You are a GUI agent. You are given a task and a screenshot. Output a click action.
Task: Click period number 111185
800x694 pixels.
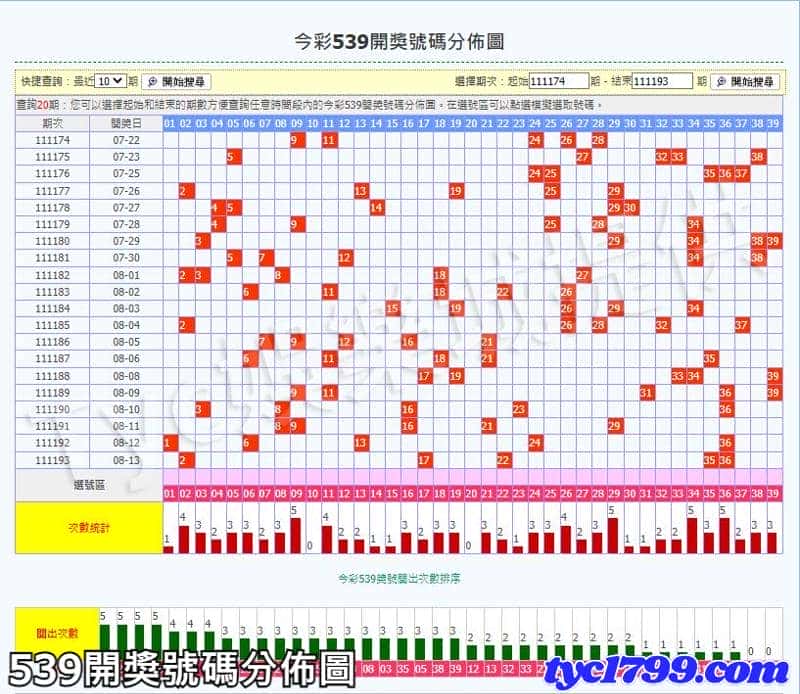(x=53, y=325)
